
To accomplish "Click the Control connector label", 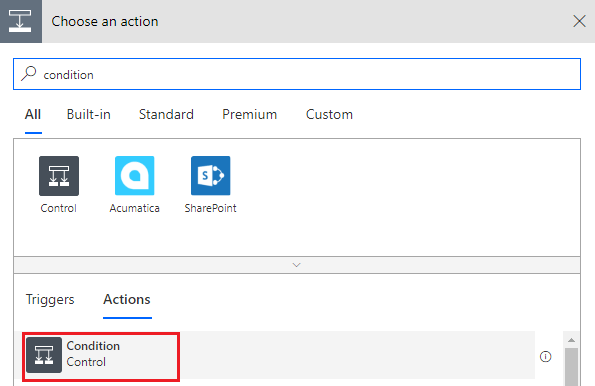I will click(x=58, y=208).
